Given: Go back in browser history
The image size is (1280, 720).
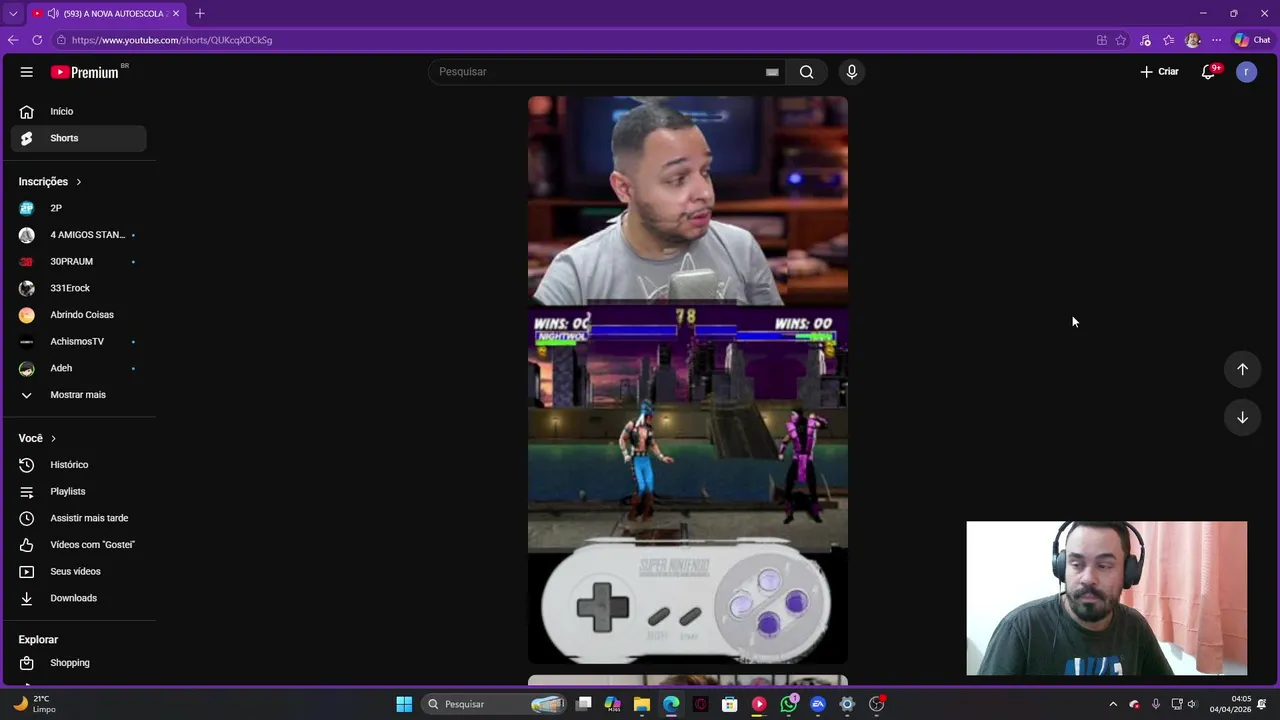Looking at the screenshot, I should pos(13,40).
